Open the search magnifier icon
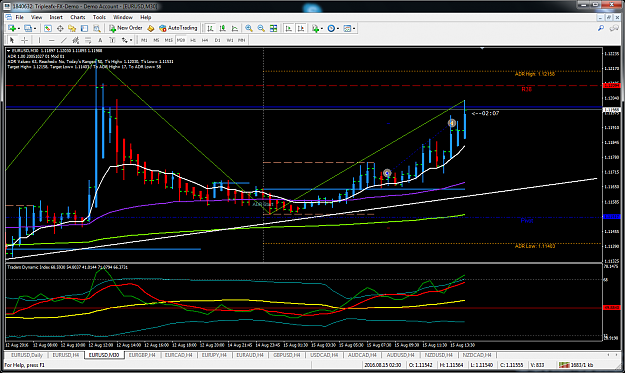Image resolution: width=625 pixels, height=373 pixels. (600, 28)
